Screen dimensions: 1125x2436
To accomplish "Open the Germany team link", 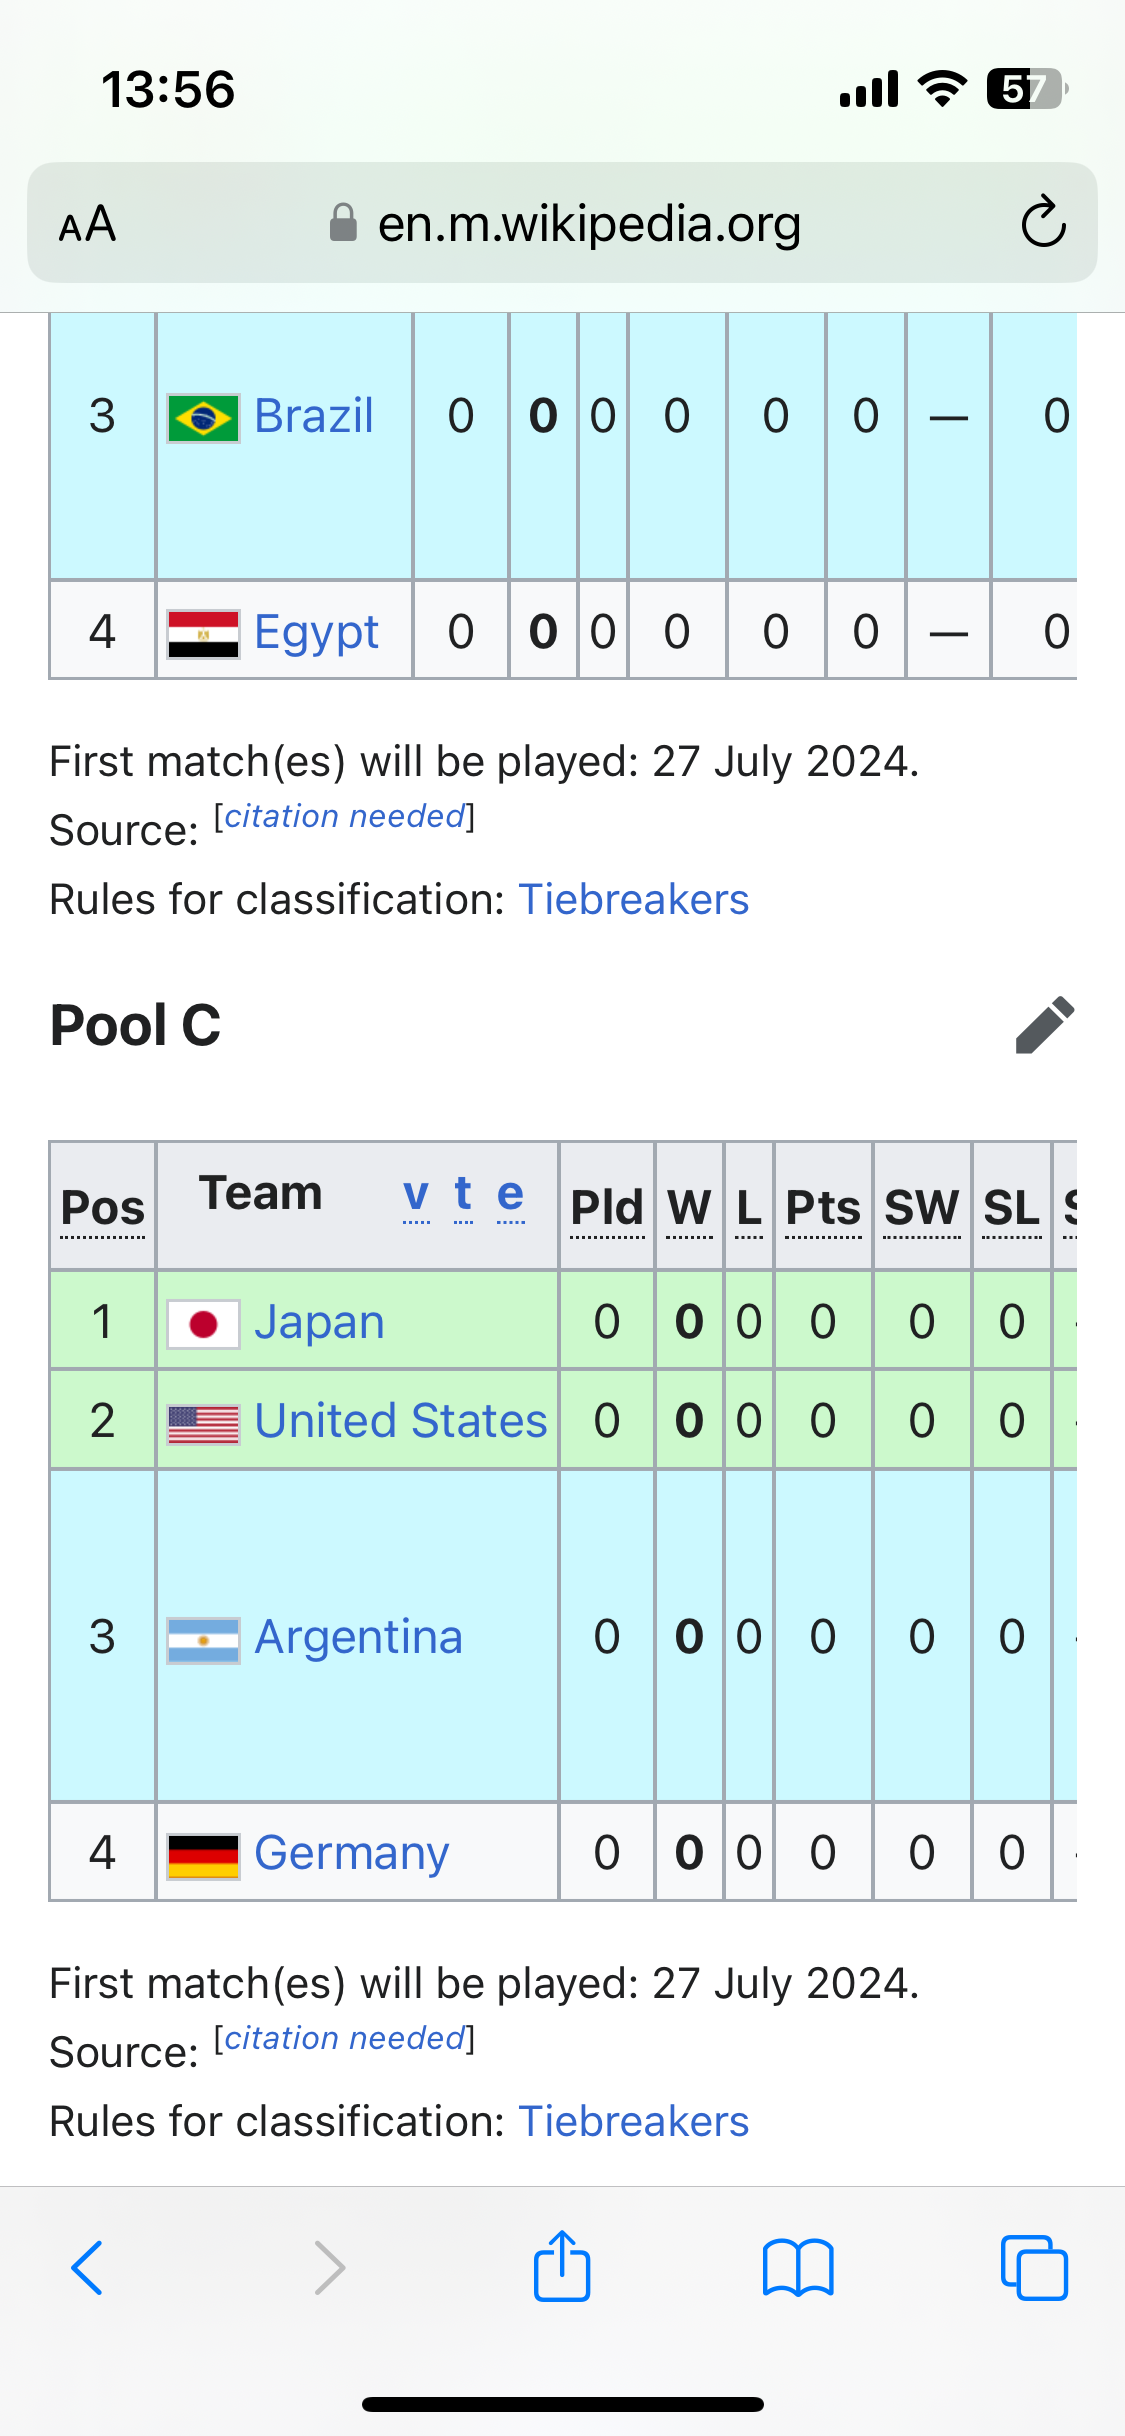I will (352, 1853).
